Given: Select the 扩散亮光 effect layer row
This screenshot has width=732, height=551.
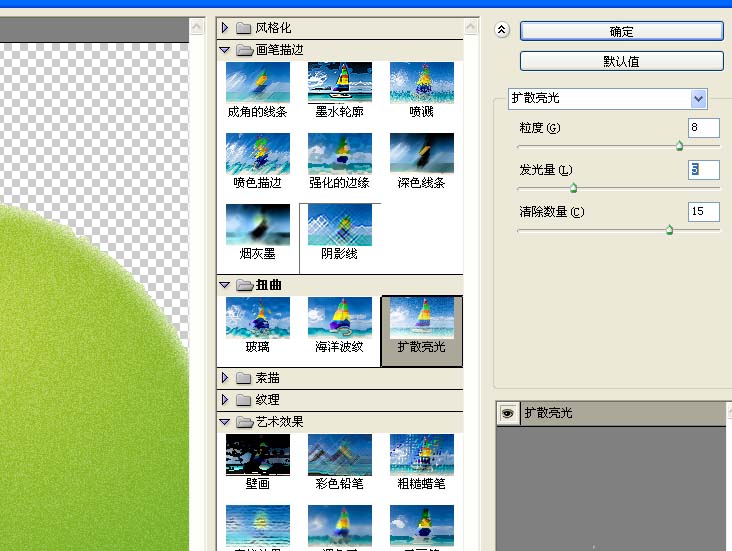Looking at the screenshot, I should click(611, 413).
